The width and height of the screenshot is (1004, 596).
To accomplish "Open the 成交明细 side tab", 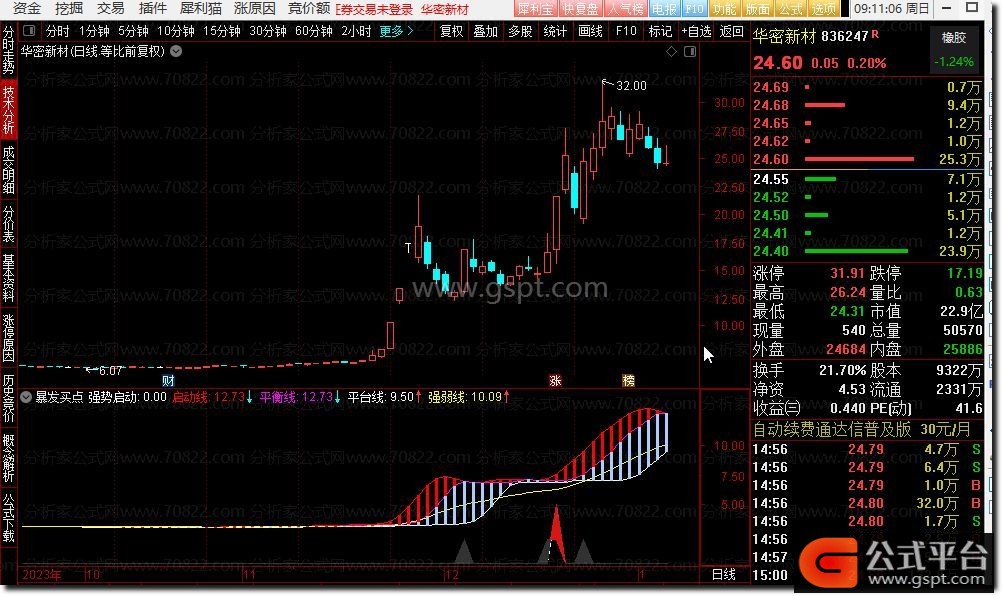I will (x=8, y=170).
